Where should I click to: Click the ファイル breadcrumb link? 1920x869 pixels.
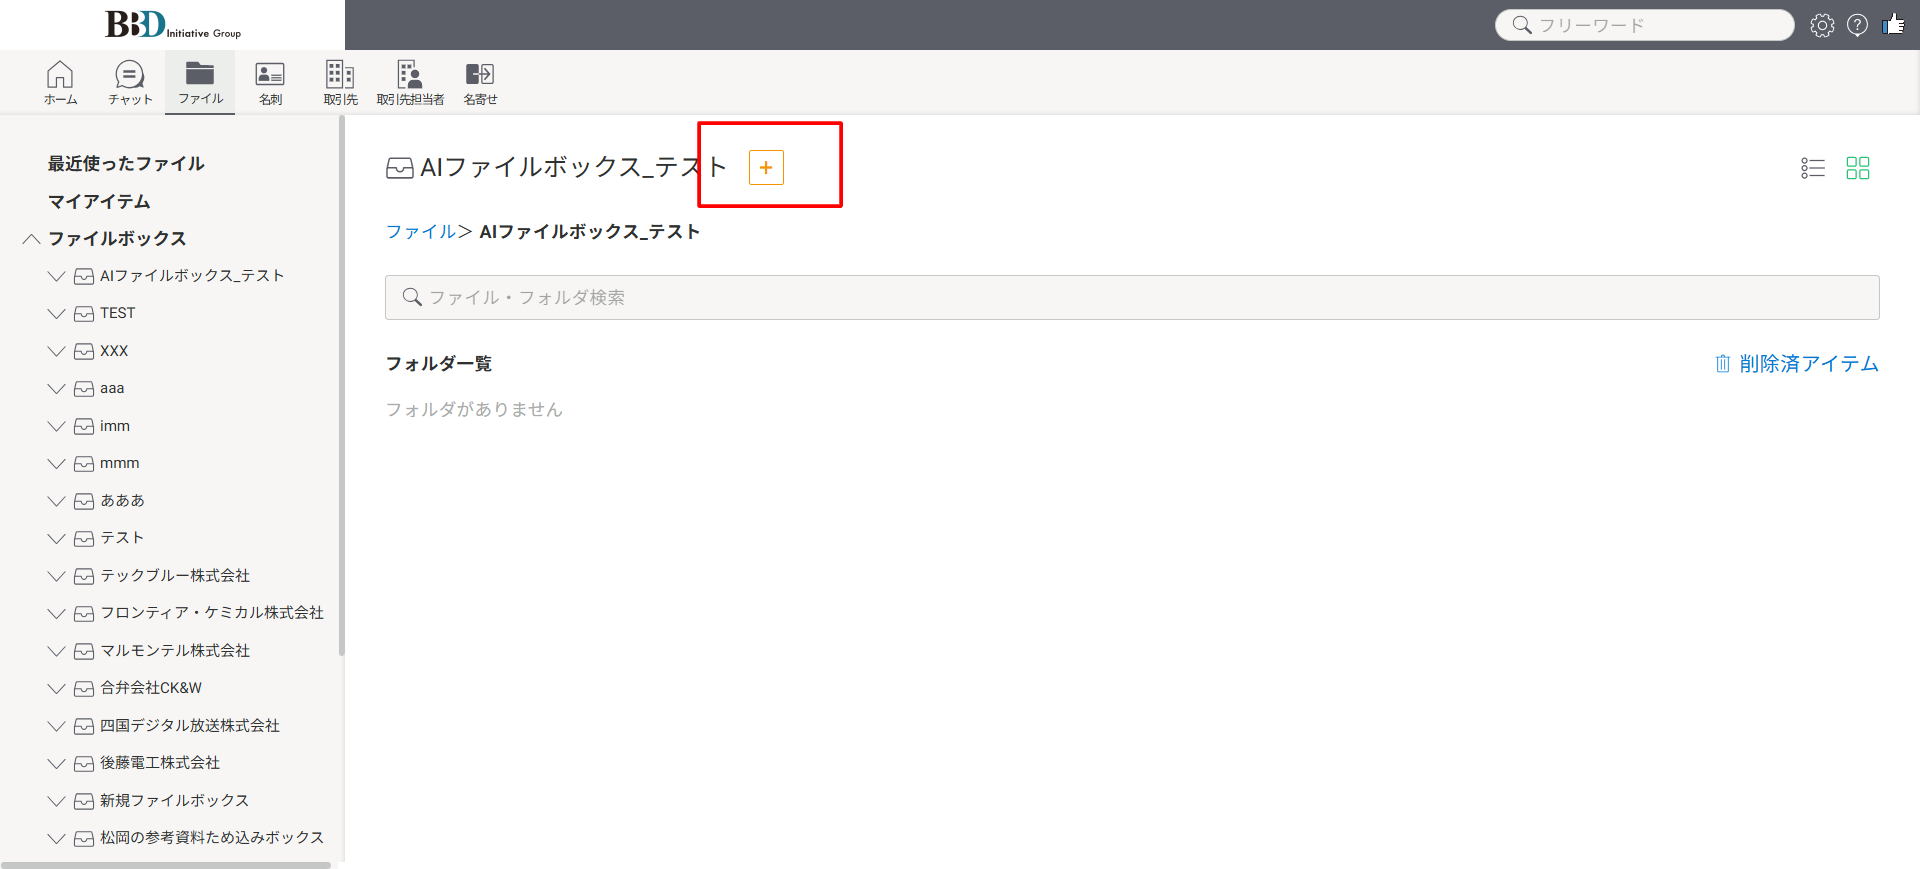pyautogui.click(x=420, y=232)
